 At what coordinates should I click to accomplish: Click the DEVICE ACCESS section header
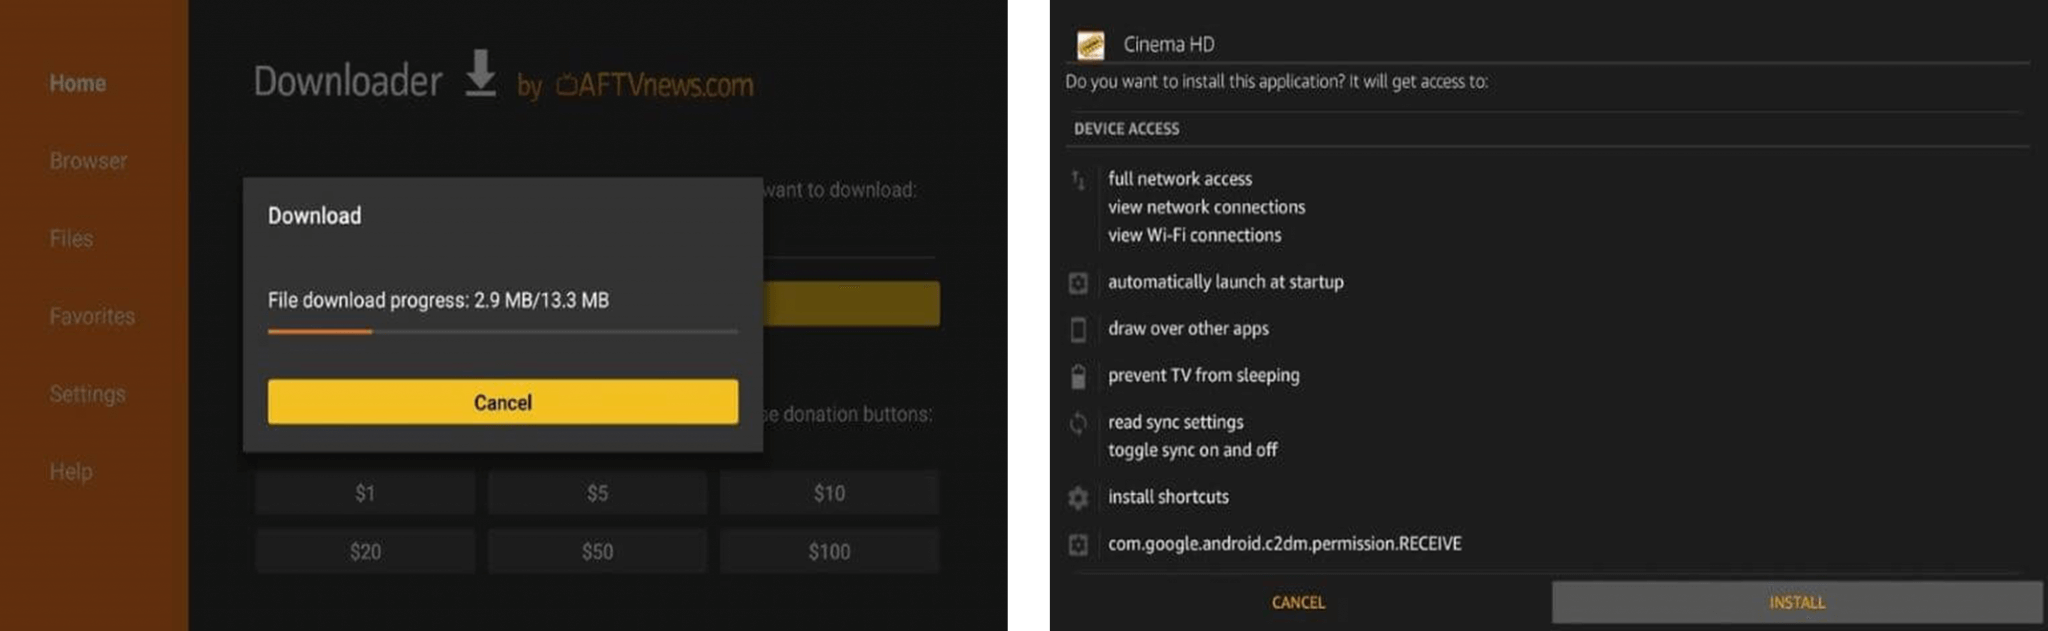click(1126, 129)
